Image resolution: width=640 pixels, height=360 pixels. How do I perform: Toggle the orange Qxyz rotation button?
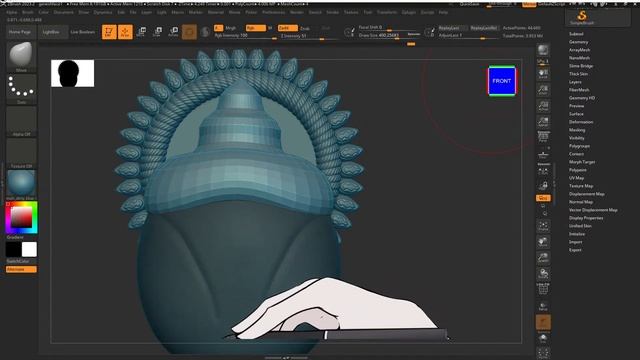[x=543, y=198]
